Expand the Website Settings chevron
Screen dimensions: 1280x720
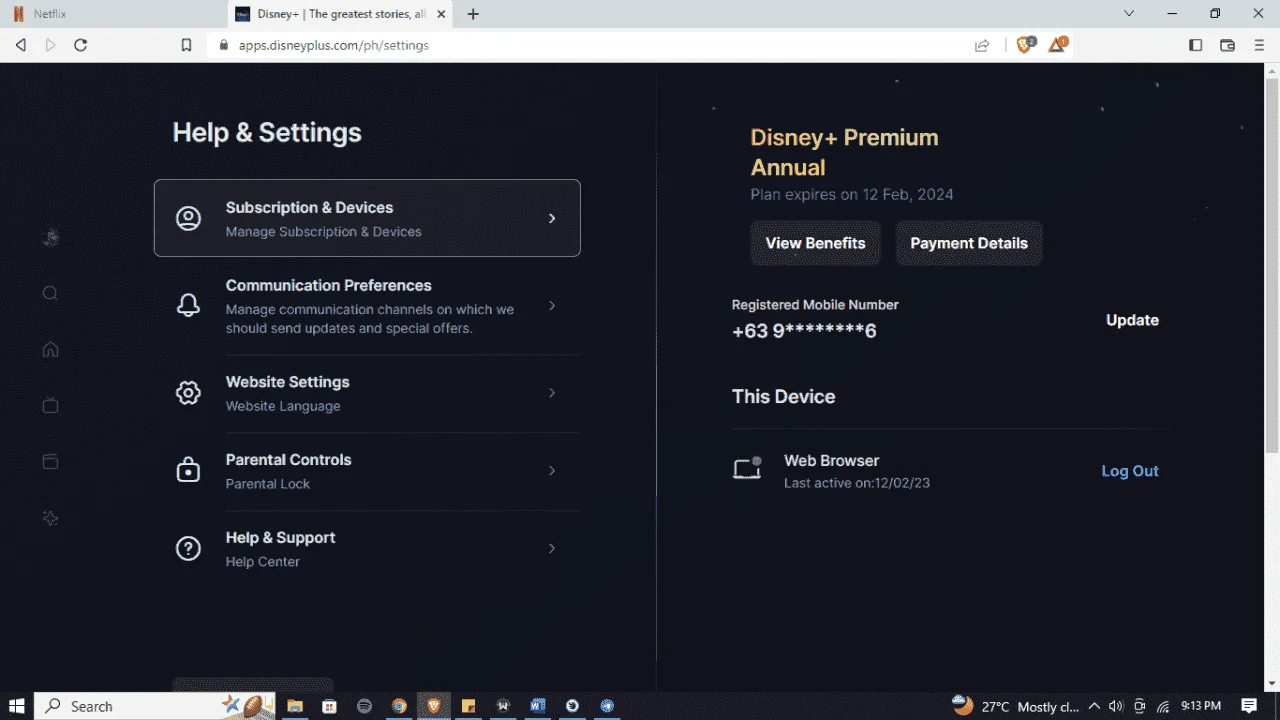552,393
